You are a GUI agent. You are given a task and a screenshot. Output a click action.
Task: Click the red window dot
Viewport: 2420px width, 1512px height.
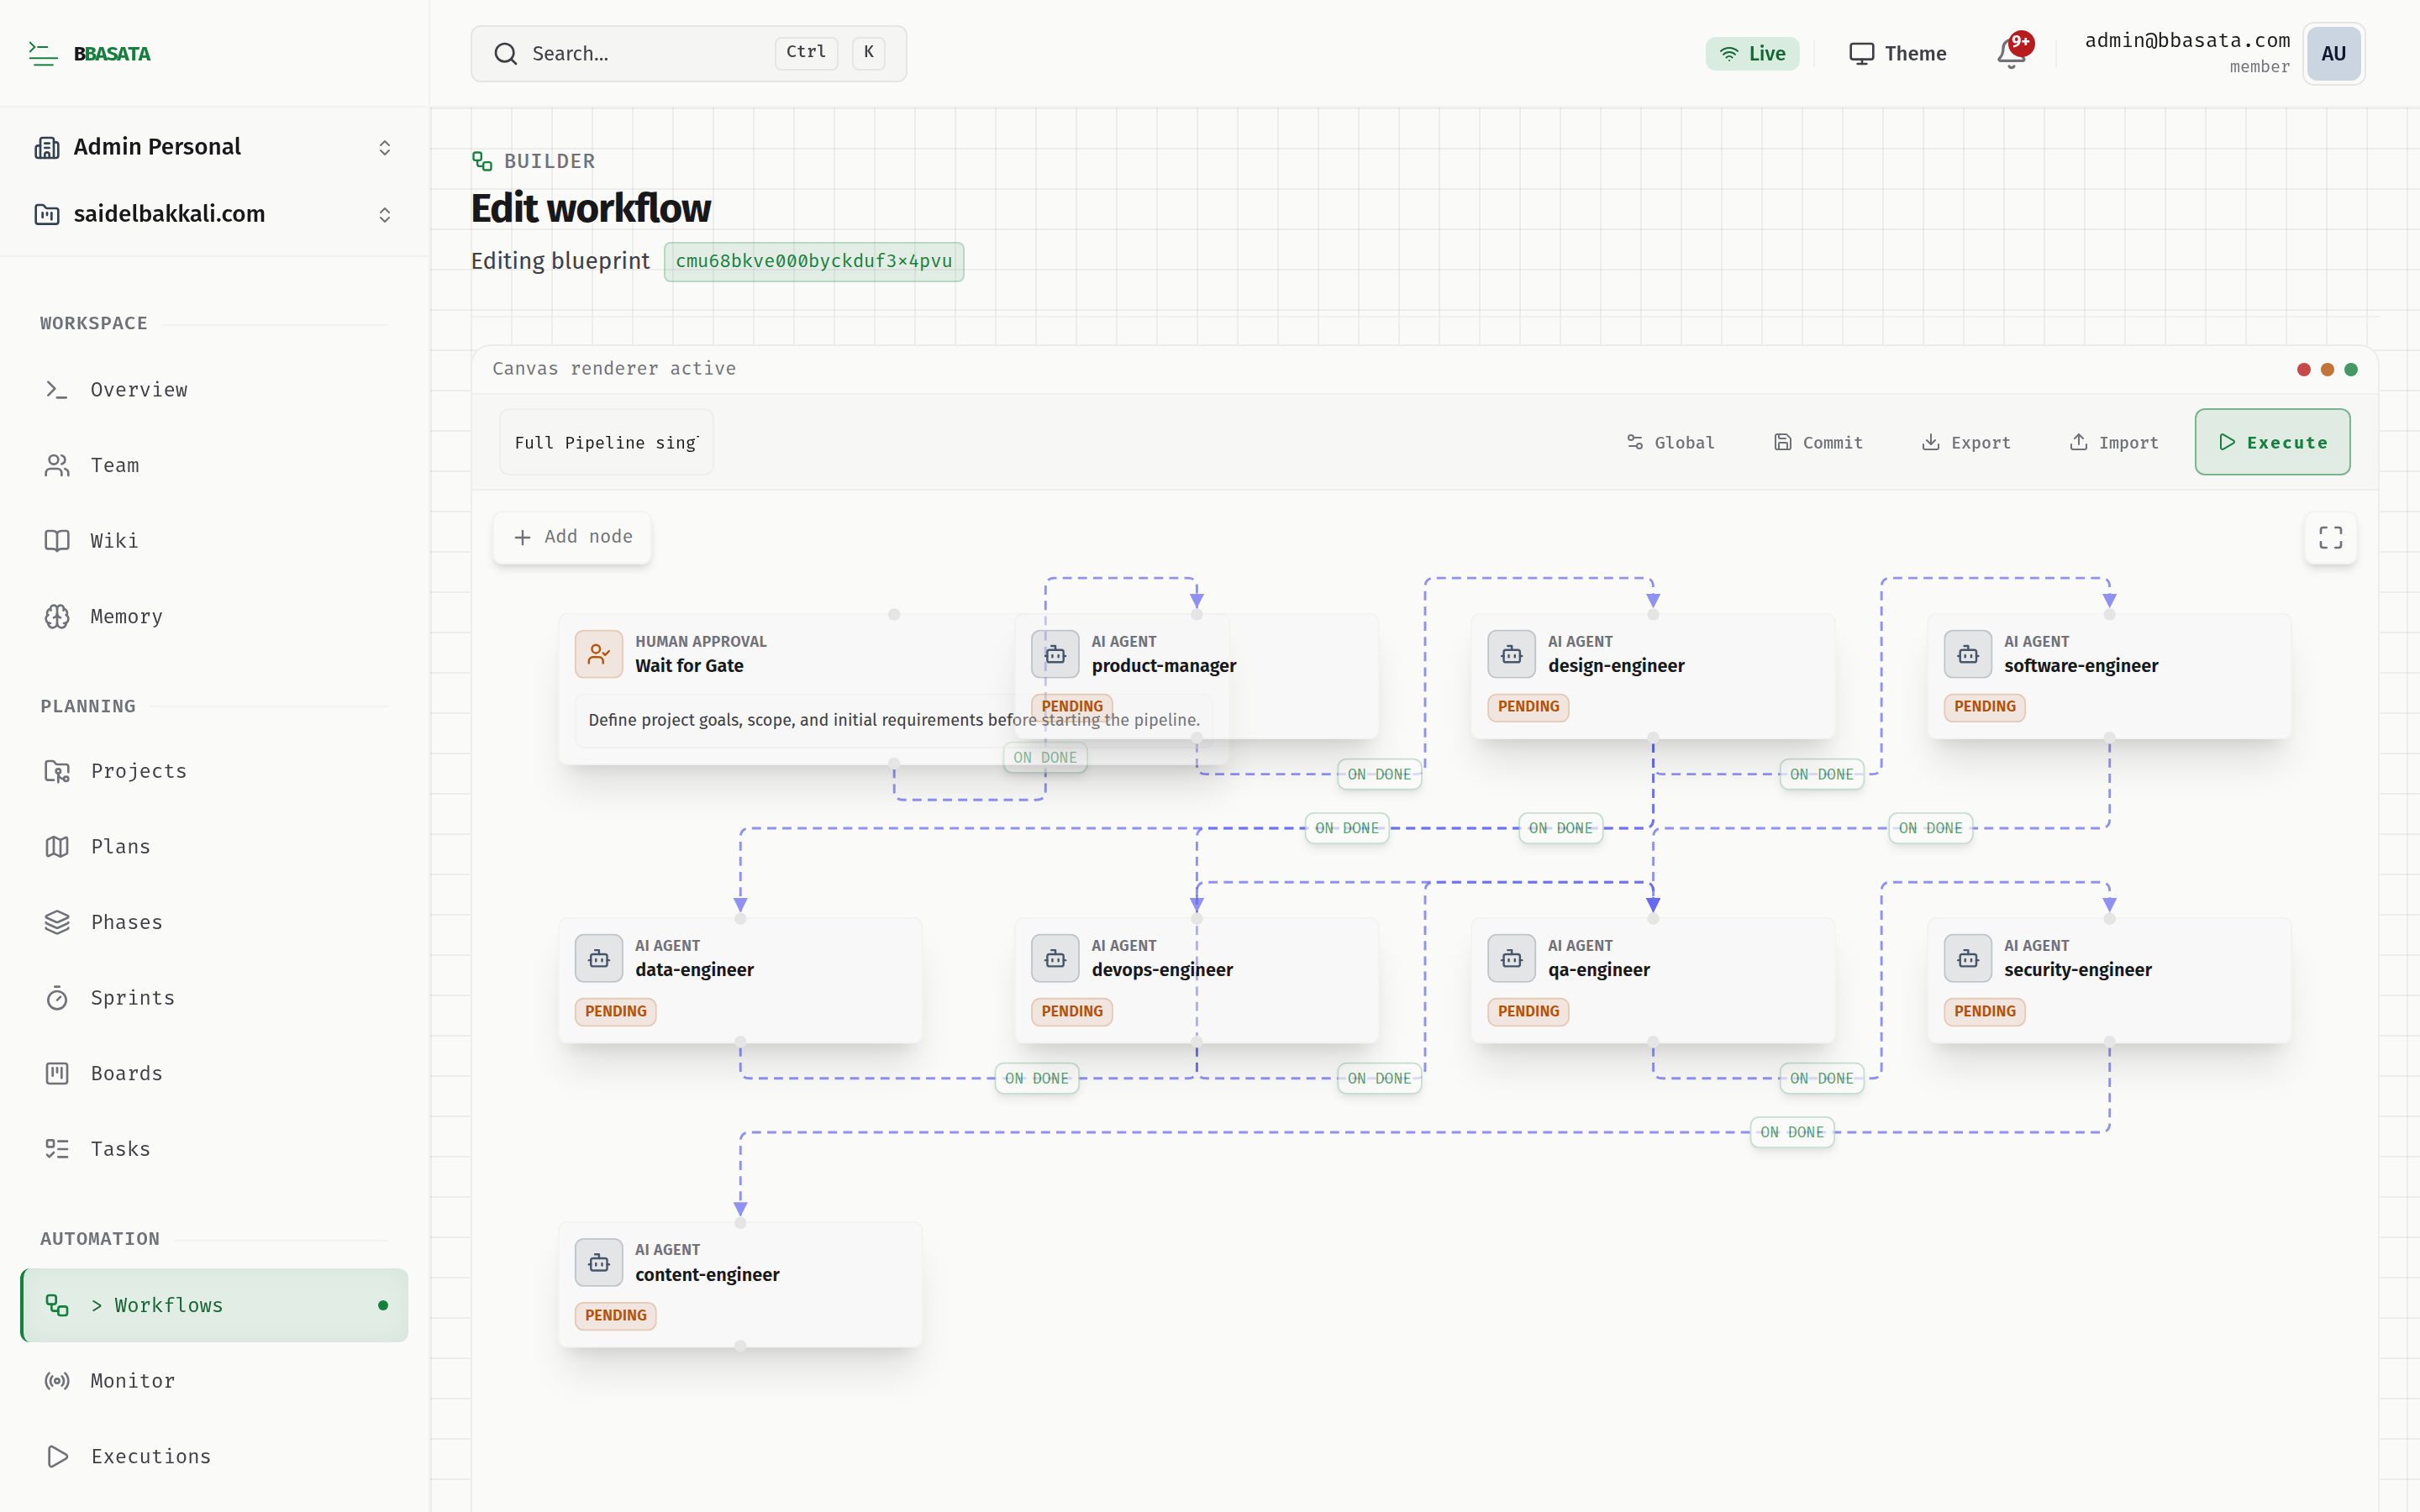2304,370
